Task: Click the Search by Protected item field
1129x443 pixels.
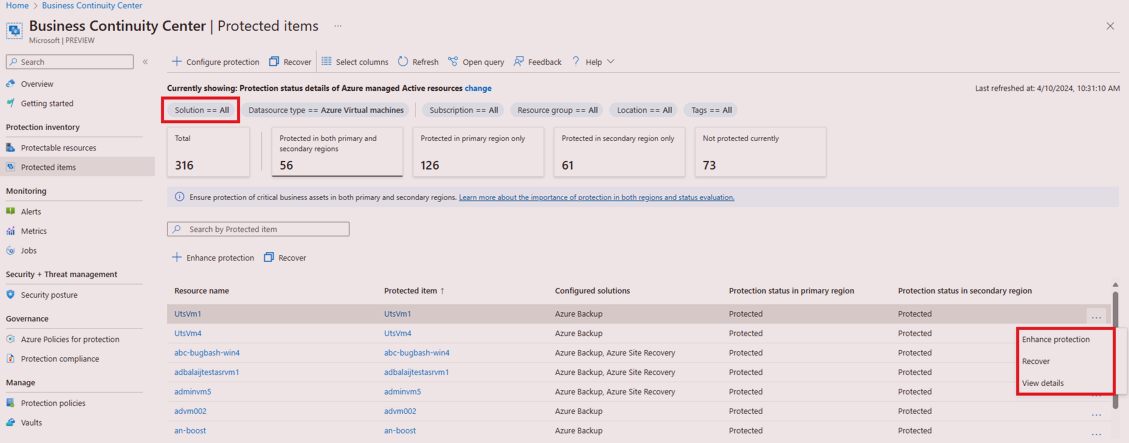Action: click(x=258, y=230)
